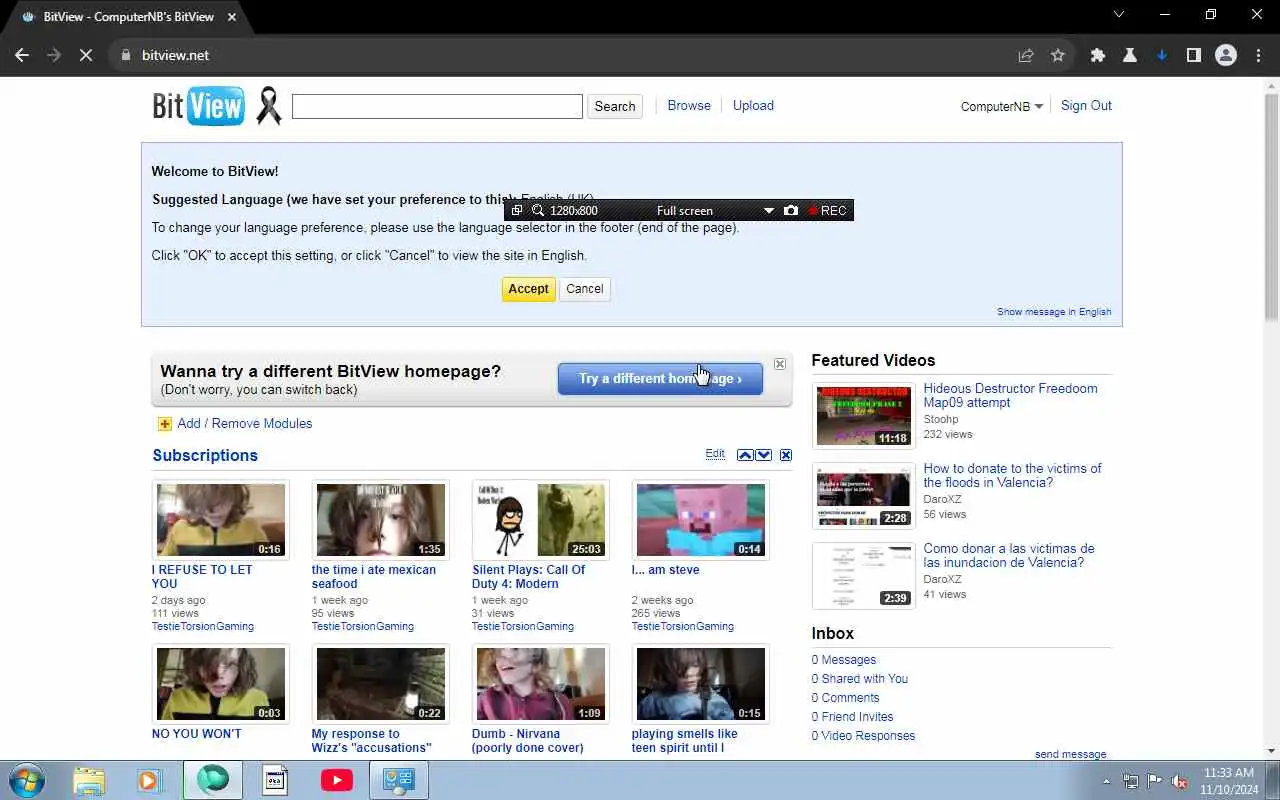This screenshot has width=1280, height=800.
Task: Open Add / Remove Modules link
Action: coord(245,423)
